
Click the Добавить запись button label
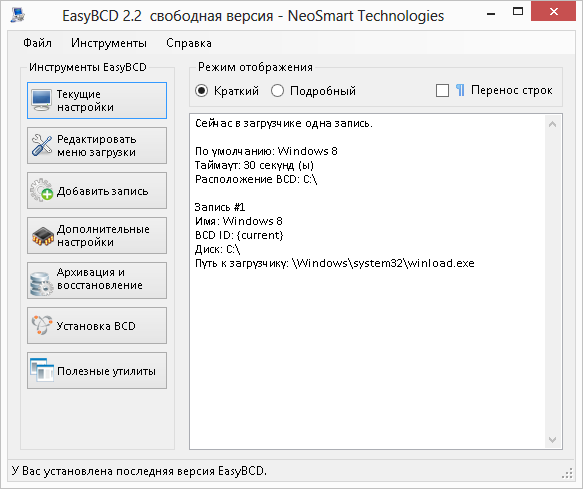pyautogui.click(x=102, y=191)
